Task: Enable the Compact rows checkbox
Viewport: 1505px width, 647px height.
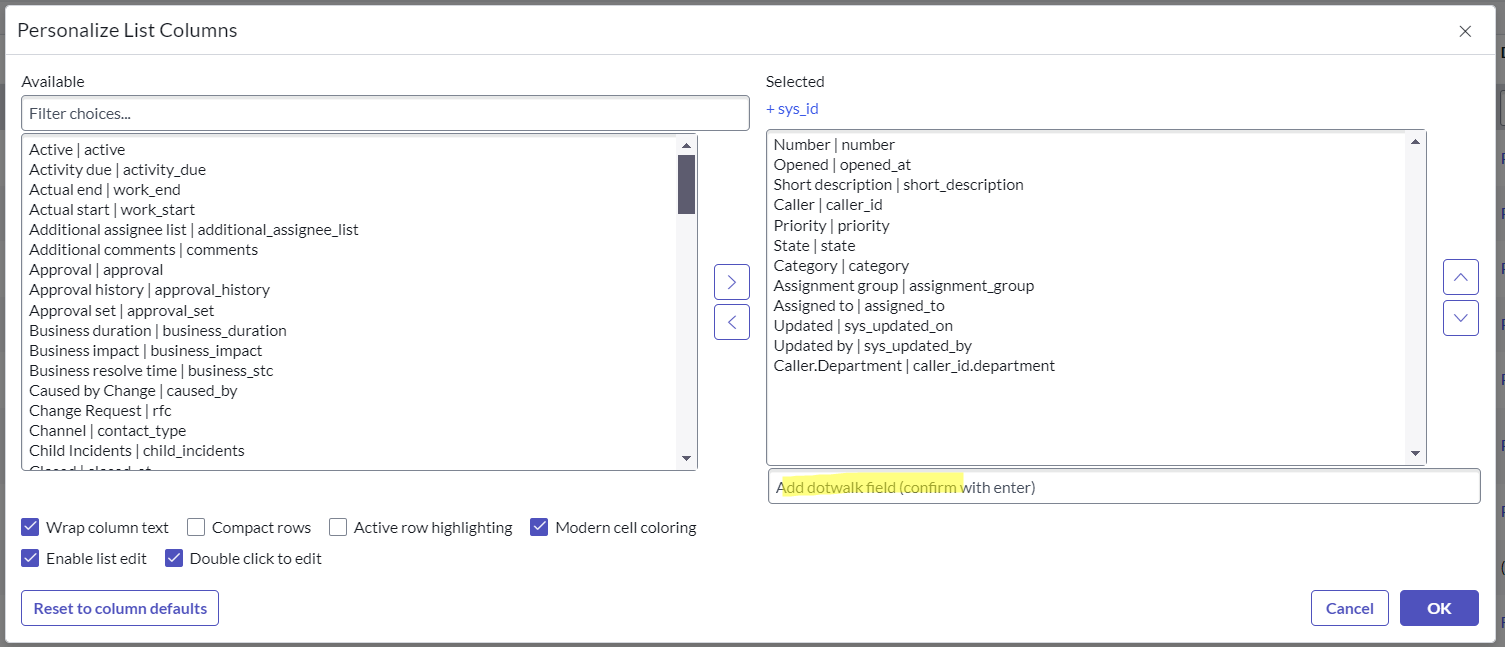Action: (197, 527)
